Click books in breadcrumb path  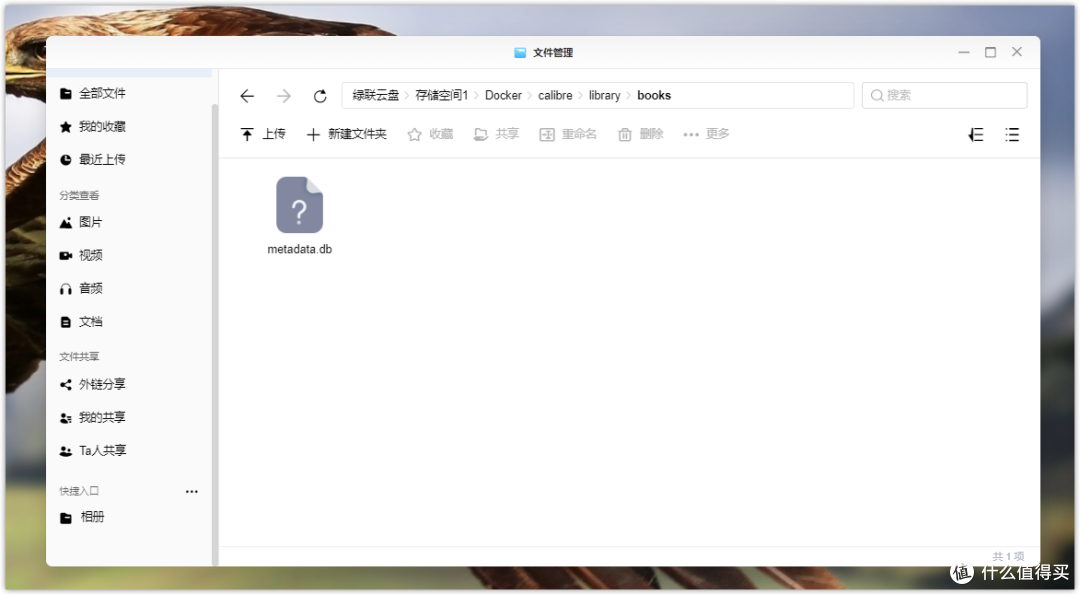coord(654,96)
